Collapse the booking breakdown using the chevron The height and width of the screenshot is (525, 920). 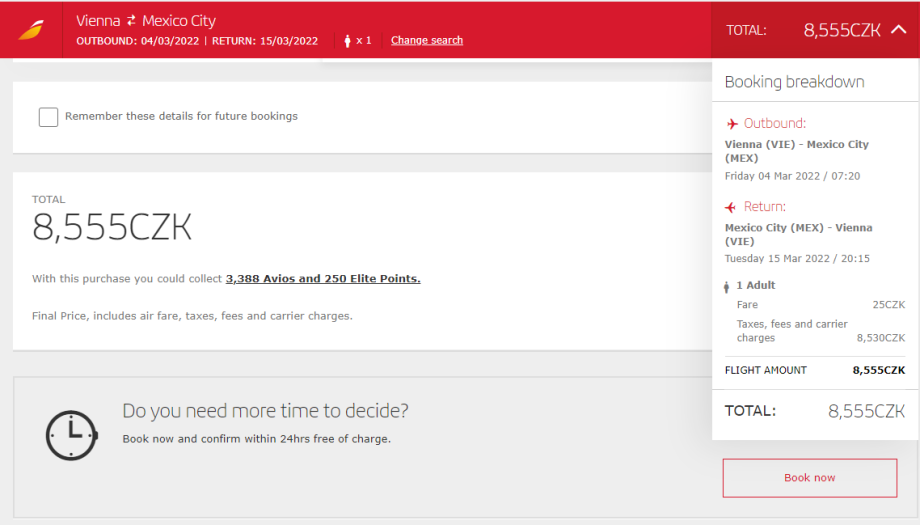[x=897, y=30]
